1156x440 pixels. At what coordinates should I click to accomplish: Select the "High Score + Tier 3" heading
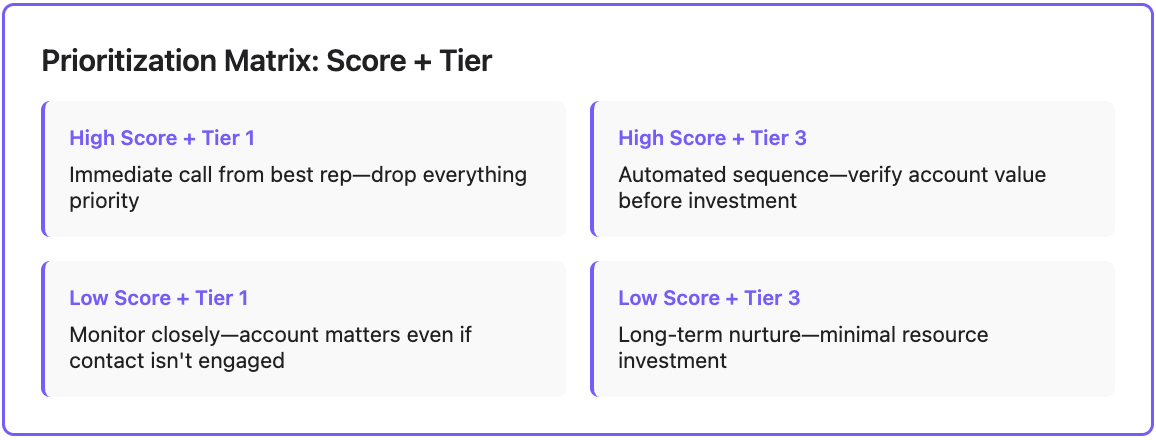click(x=712, y=138)
